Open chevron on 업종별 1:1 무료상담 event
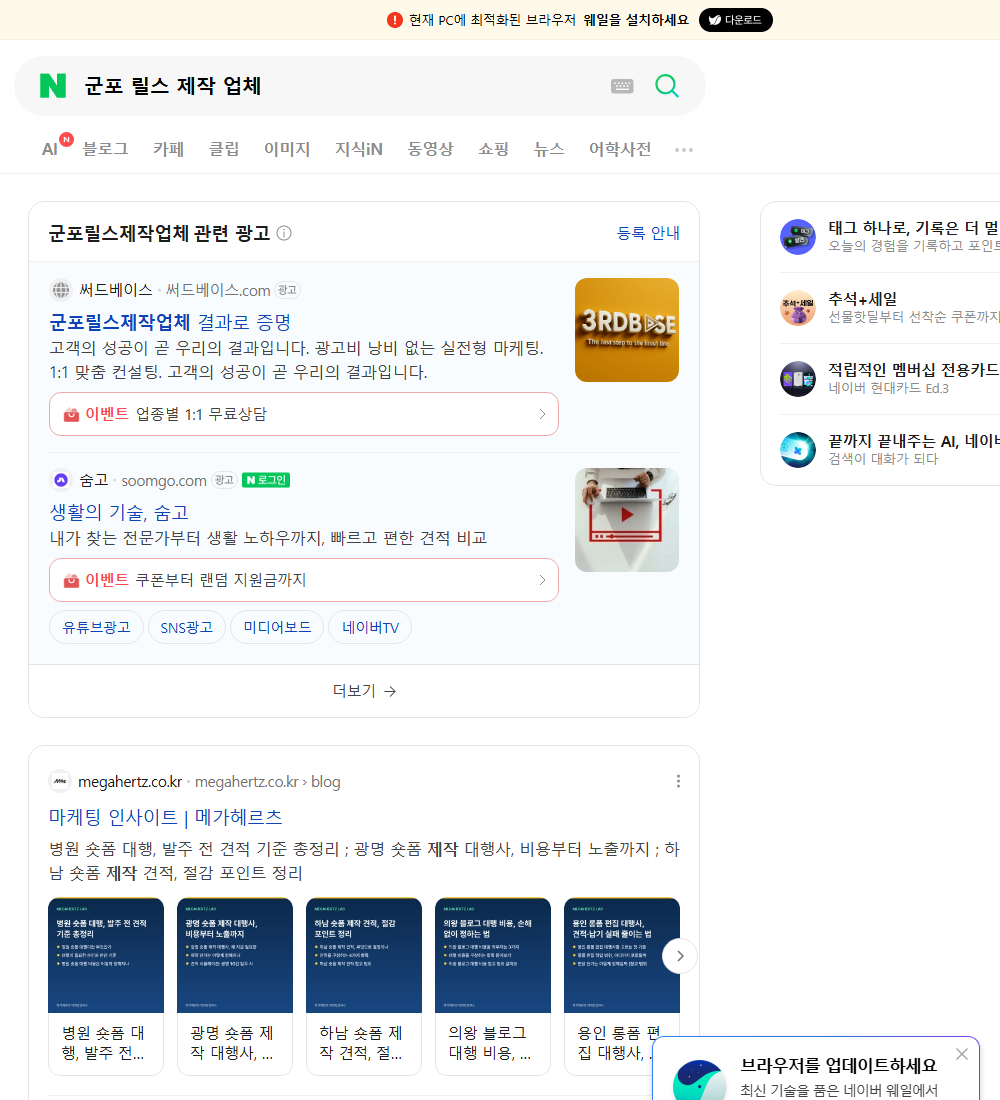The image size is (1000, 1100). (x=542, y=414)
